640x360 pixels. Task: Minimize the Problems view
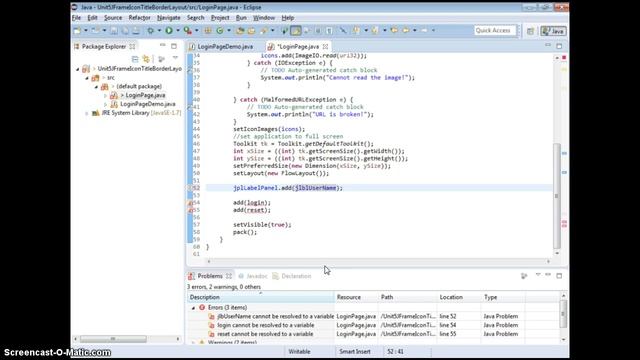click(548, 275)
